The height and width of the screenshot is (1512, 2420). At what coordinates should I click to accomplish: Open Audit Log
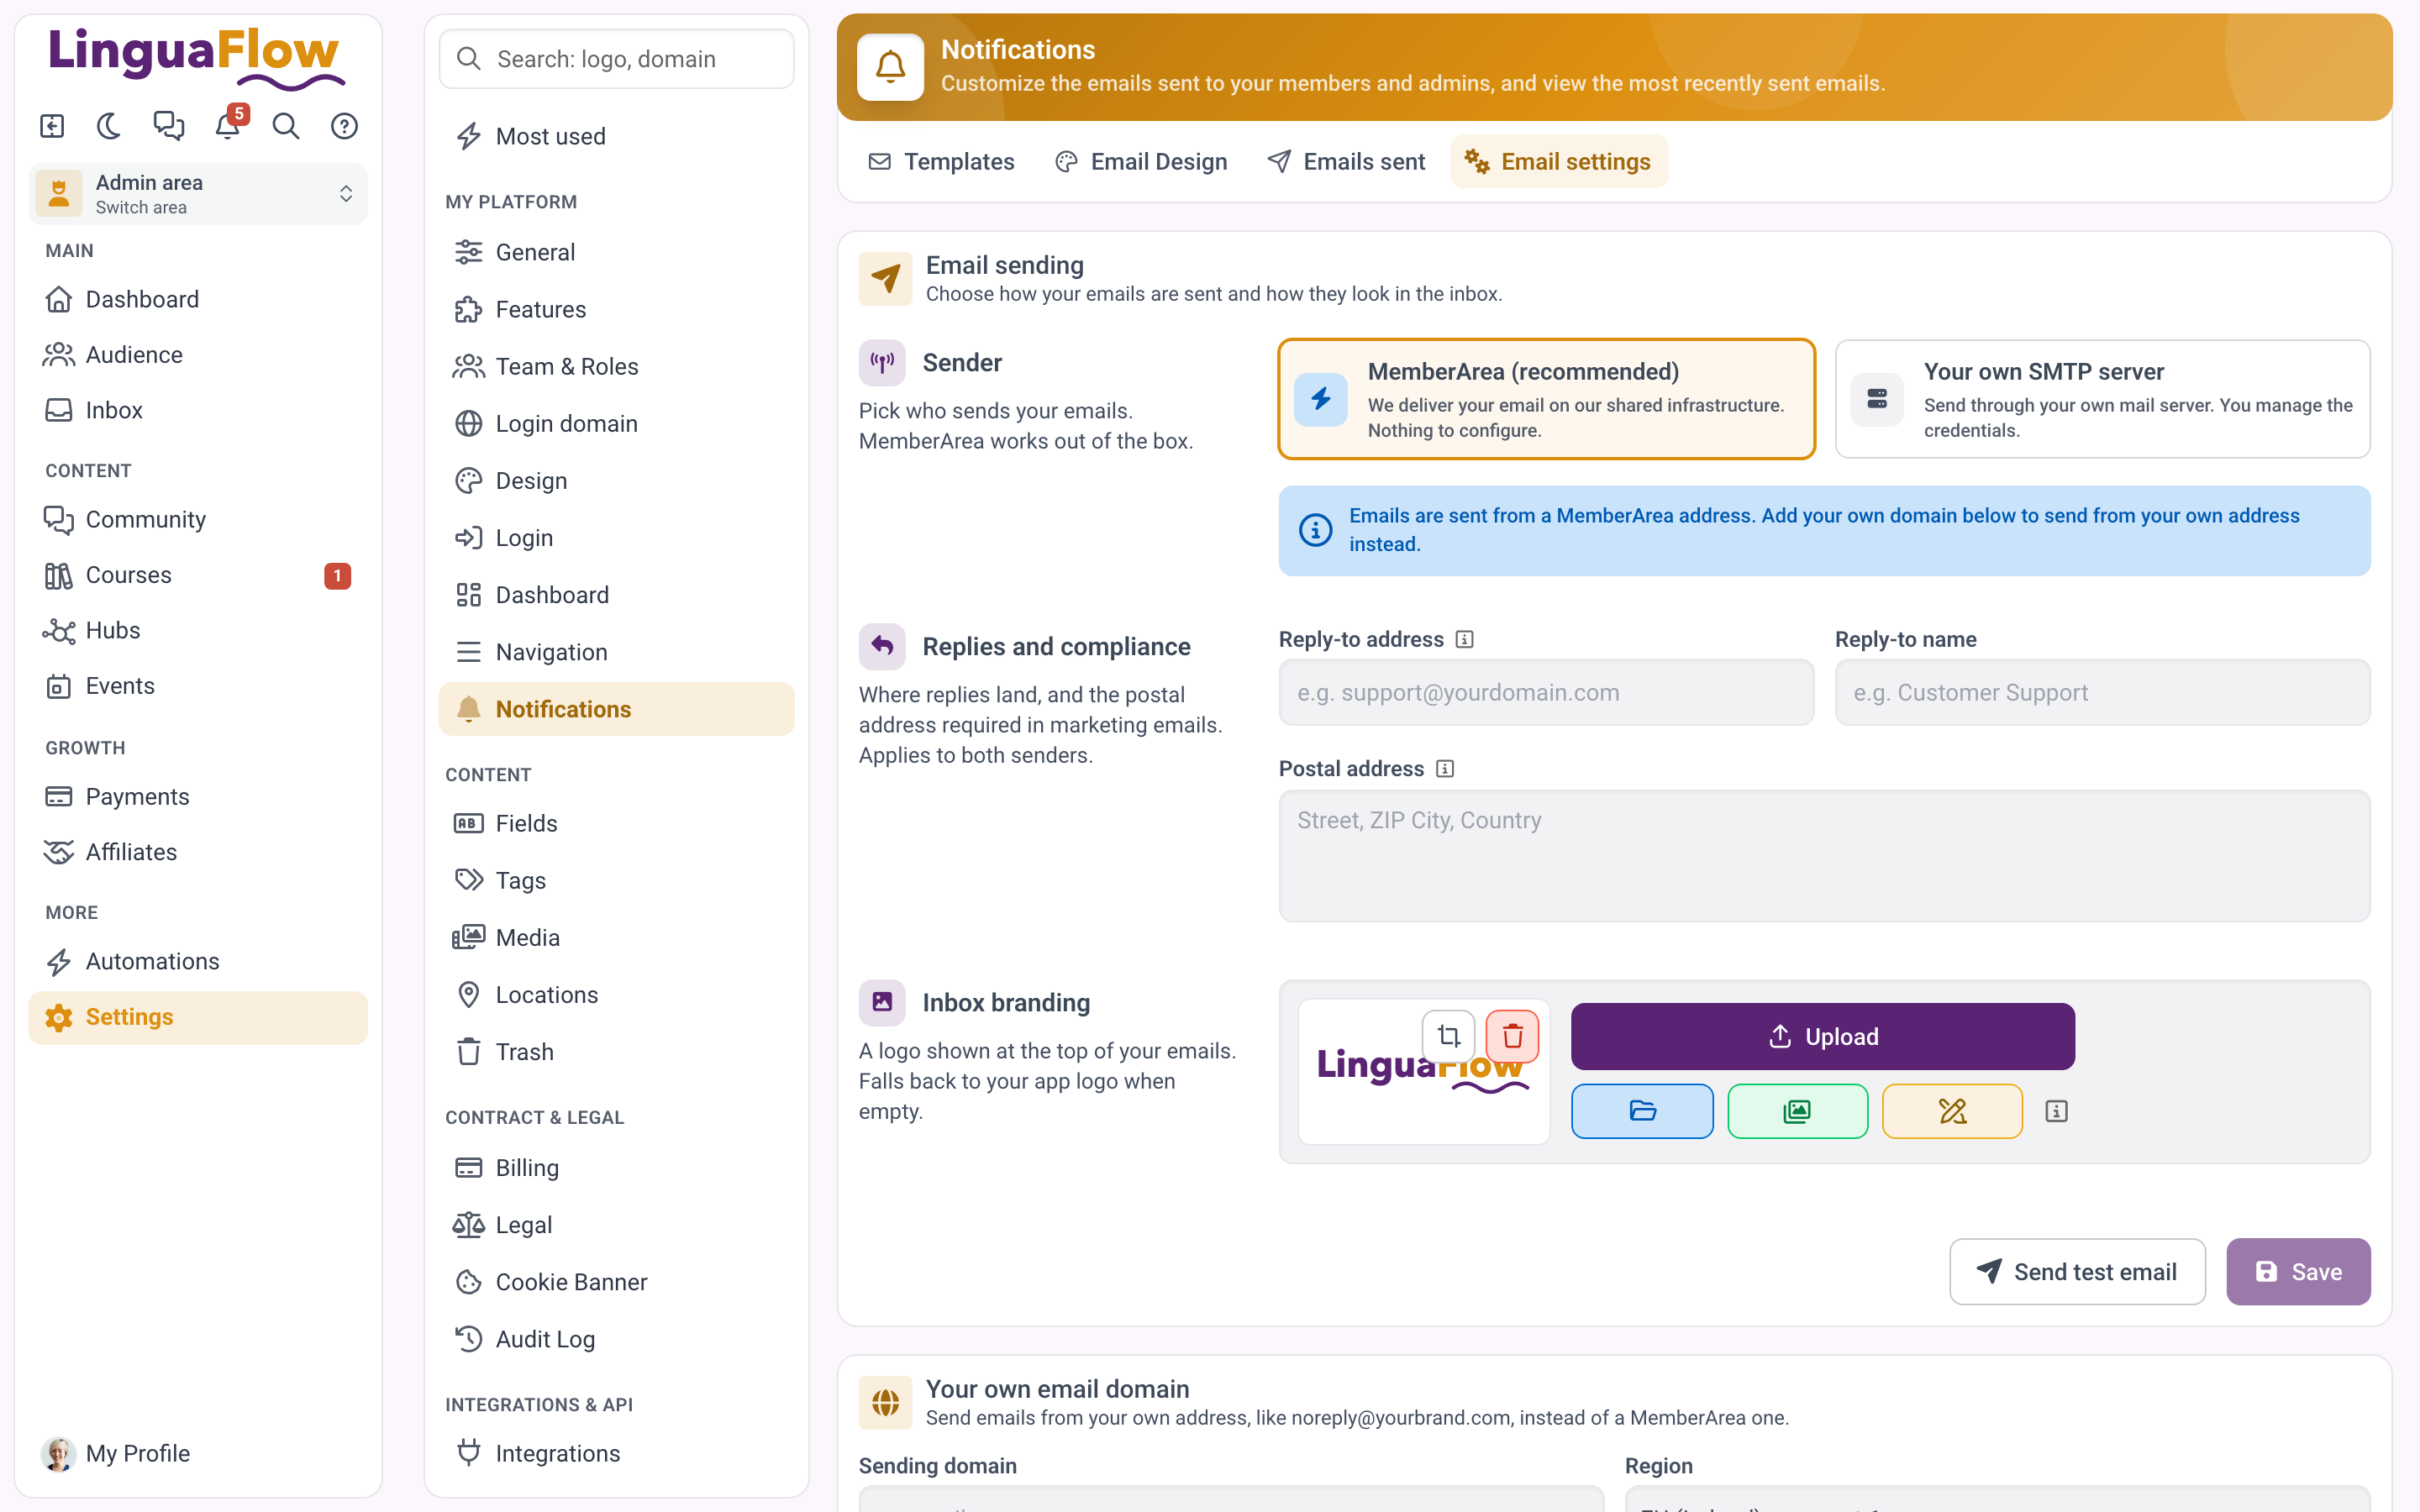coord(616,1339)
